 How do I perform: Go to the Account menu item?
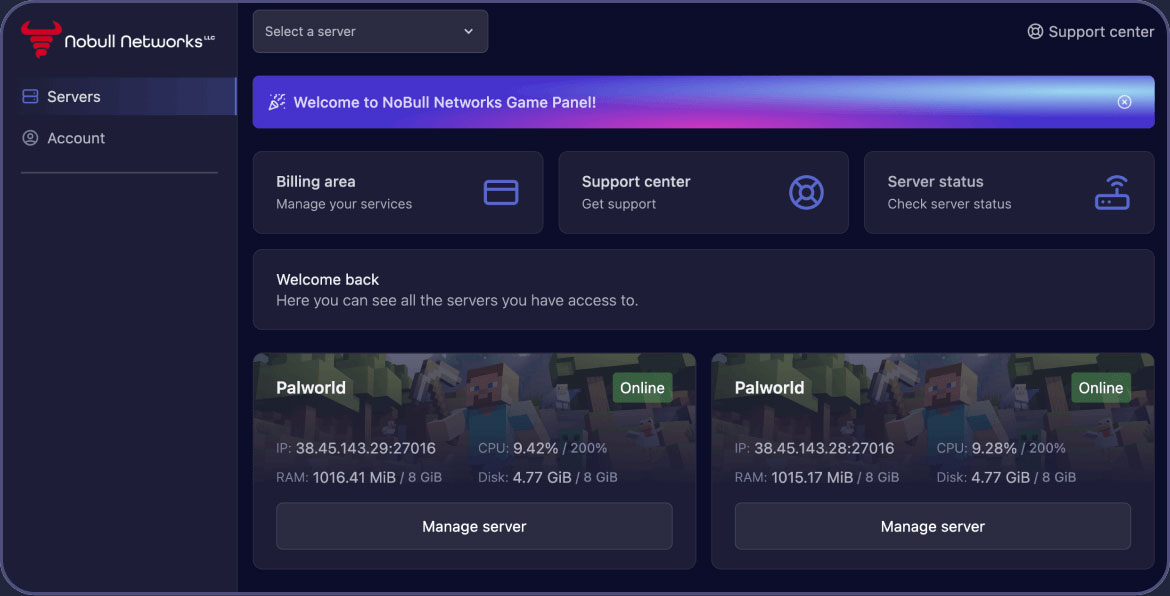pyautogui.click(x=76, y=138)
